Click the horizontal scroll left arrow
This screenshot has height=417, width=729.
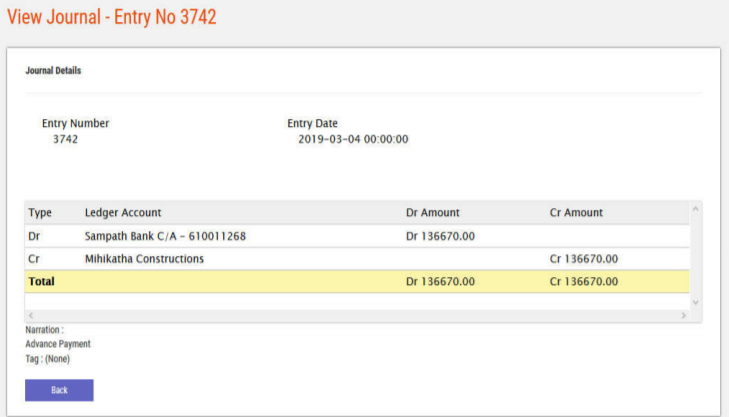[x=31, y=316]
